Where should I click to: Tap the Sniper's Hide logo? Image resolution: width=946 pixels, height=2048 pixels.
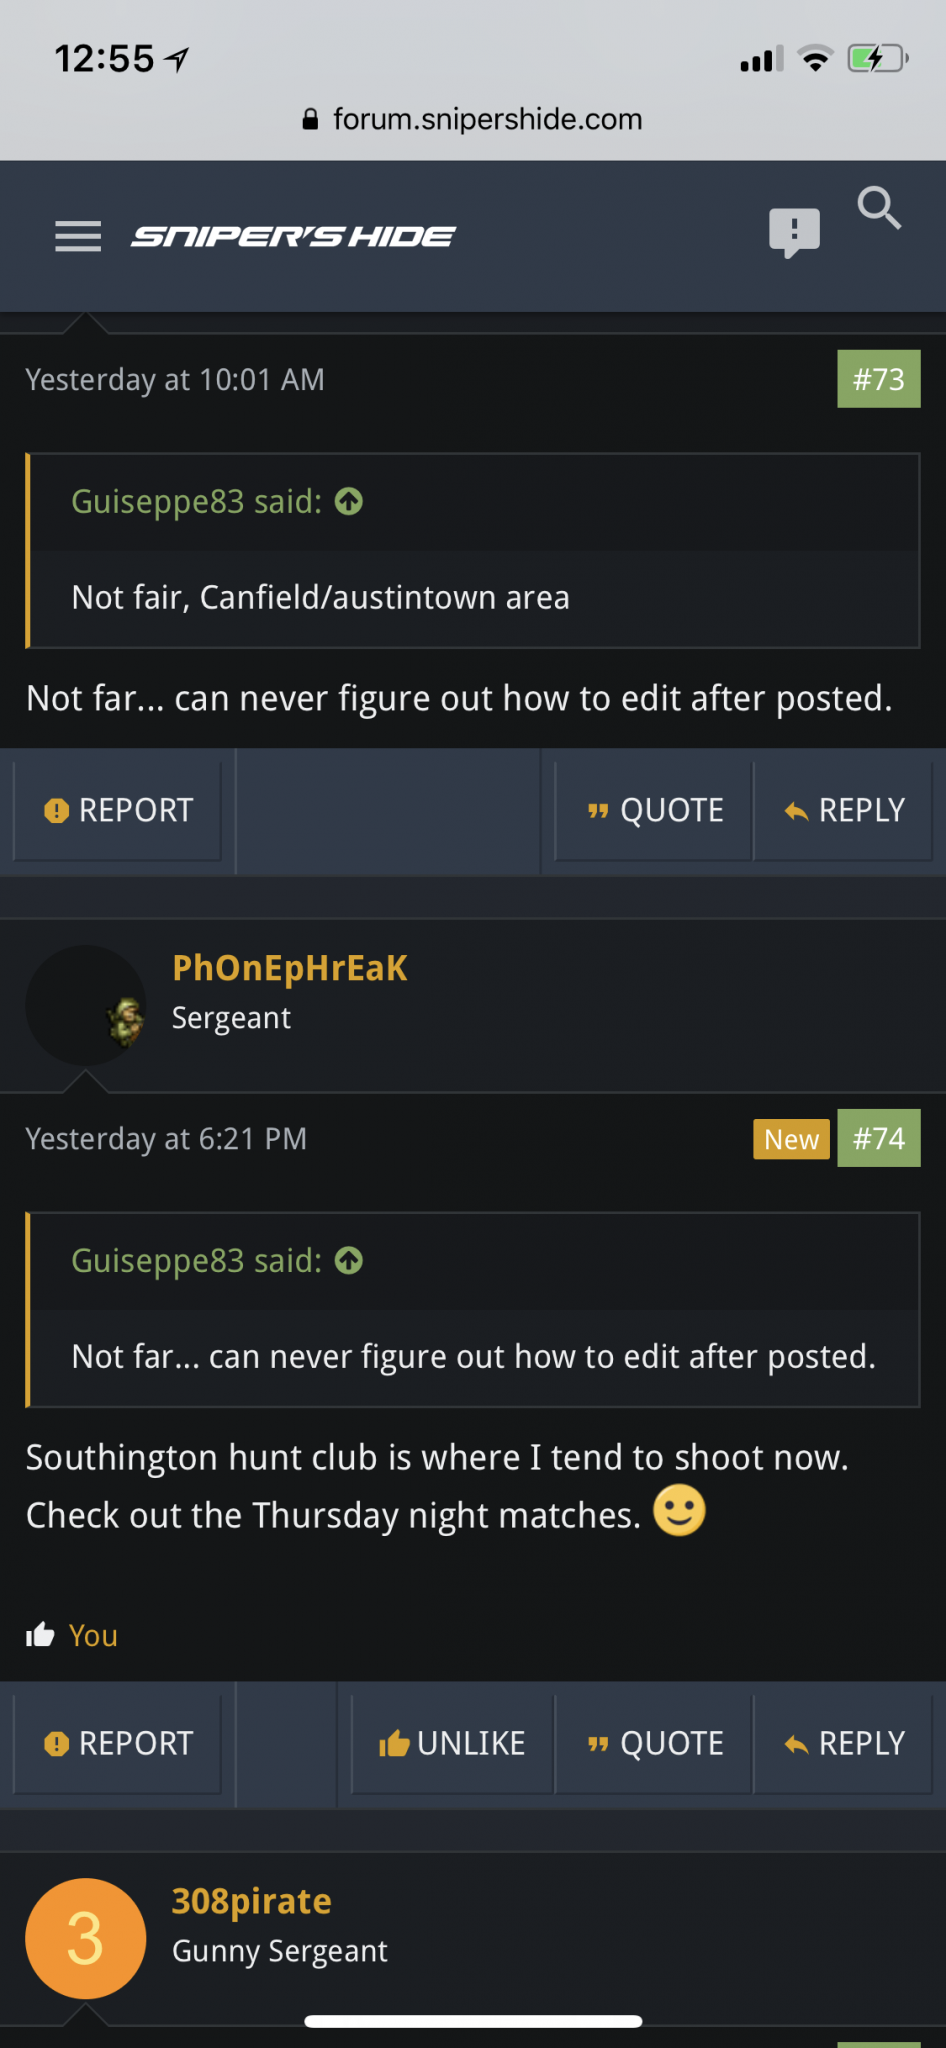coord(293,236)
